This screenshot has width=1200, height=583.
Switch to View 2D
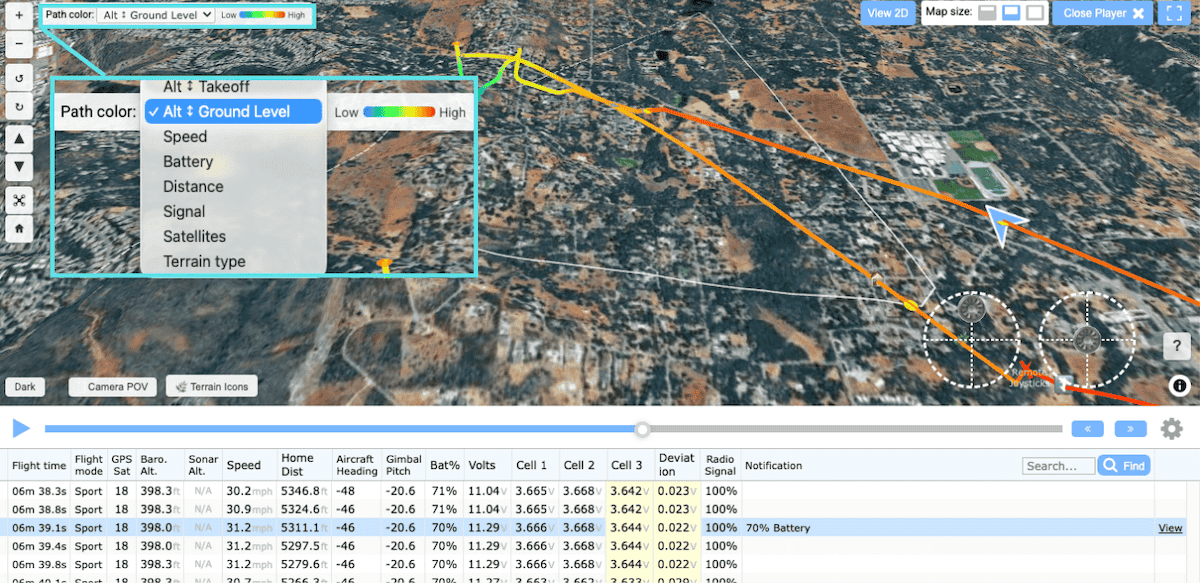887,13
